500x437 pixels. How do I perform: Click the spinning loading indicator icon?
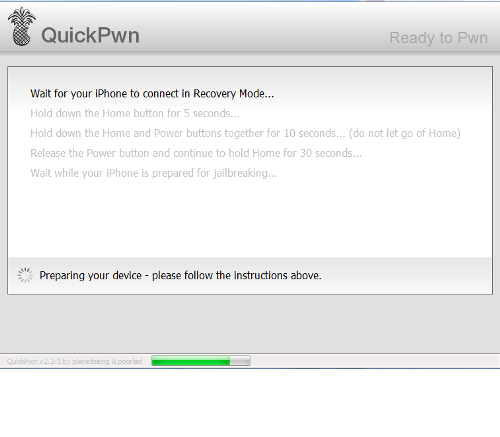25,275
